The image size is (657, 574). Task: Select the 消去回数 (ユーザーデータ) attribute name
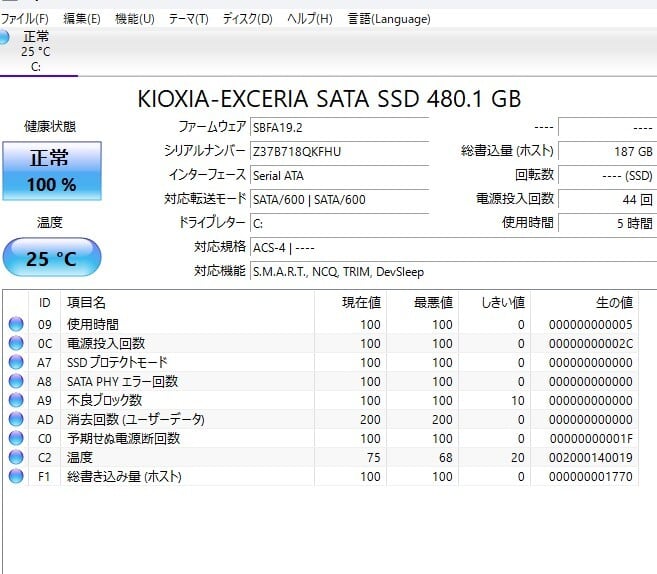click(136, 419)
